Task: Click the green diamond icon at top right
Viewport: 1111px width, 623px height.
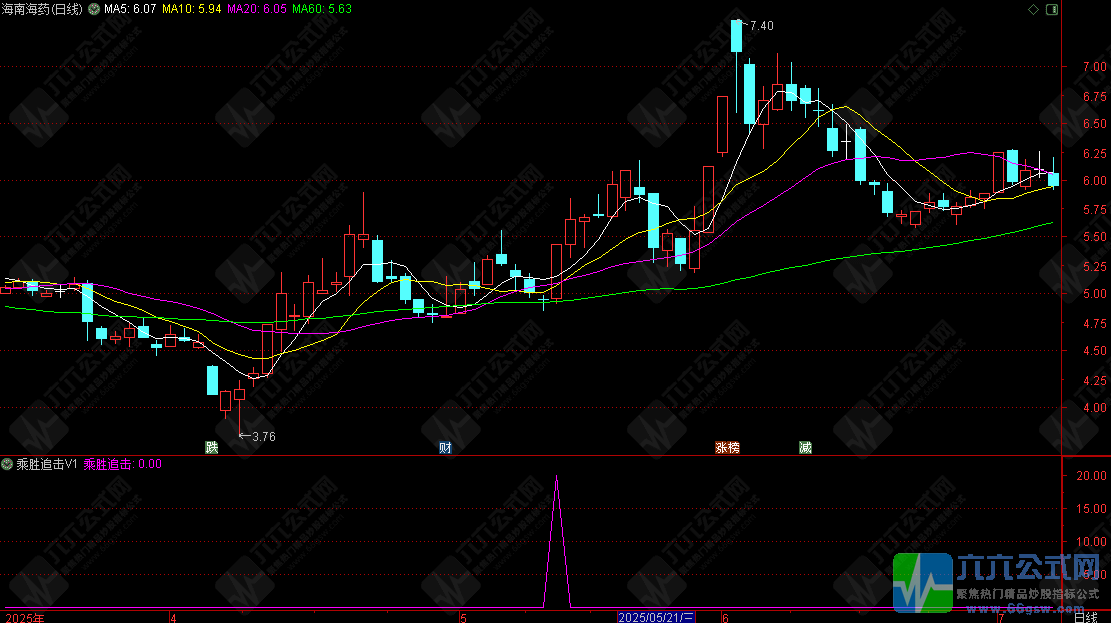Action: coord(1033,9)
